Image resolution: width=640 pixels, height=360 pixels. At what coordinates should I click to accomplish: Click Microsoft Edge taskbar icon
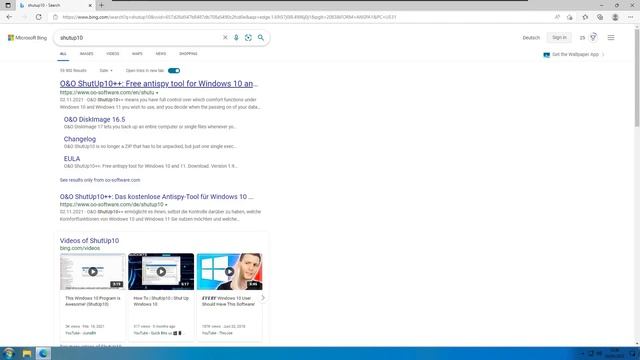pos(43,353)
